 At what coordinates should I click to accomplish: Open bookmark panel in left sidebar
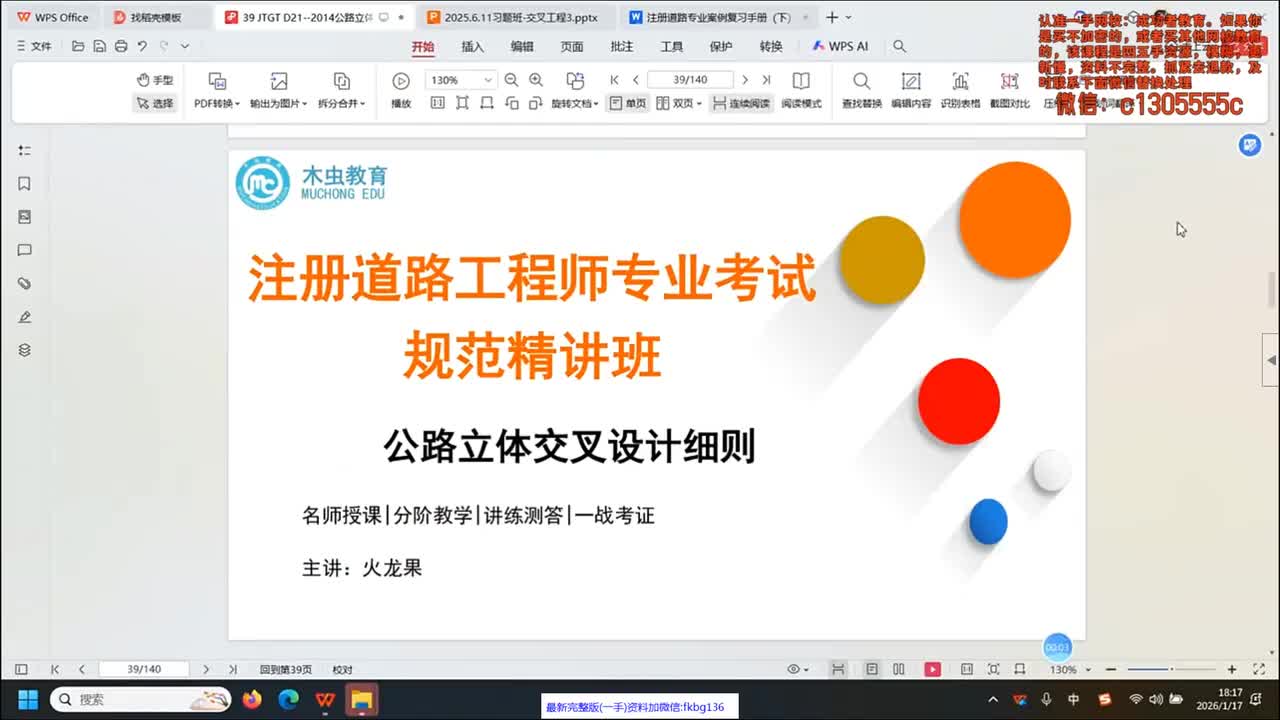click(25, 183)
